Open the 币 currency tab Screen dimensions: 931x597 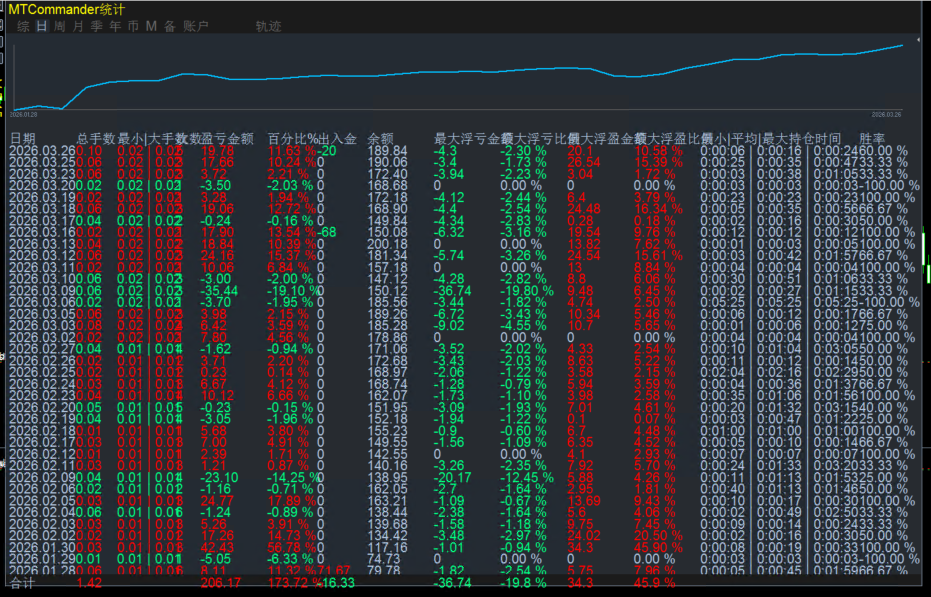click(133, 26)
